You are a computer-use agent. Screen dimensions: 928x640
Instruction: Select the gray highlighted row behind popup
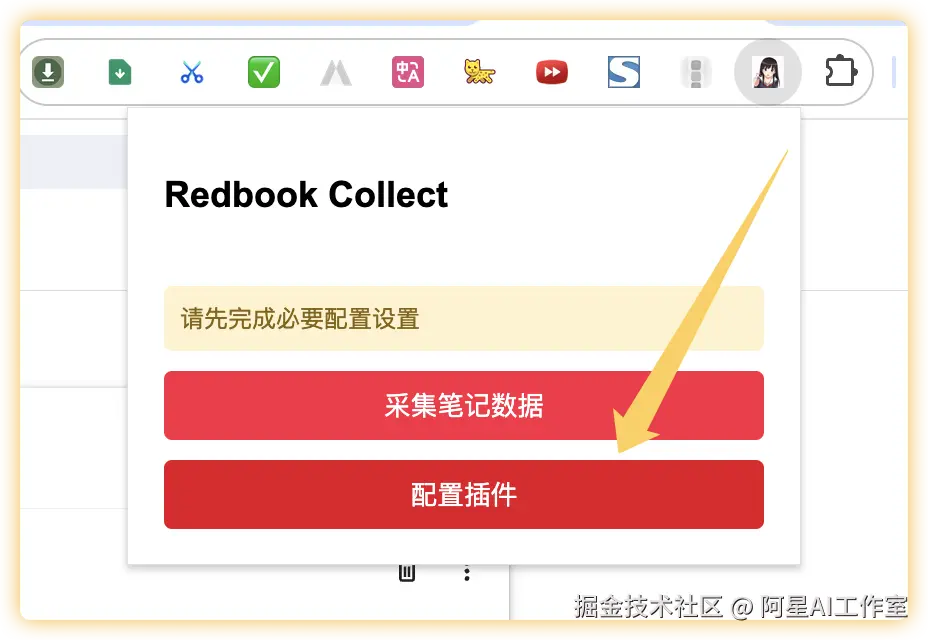(x=74, y=162)
